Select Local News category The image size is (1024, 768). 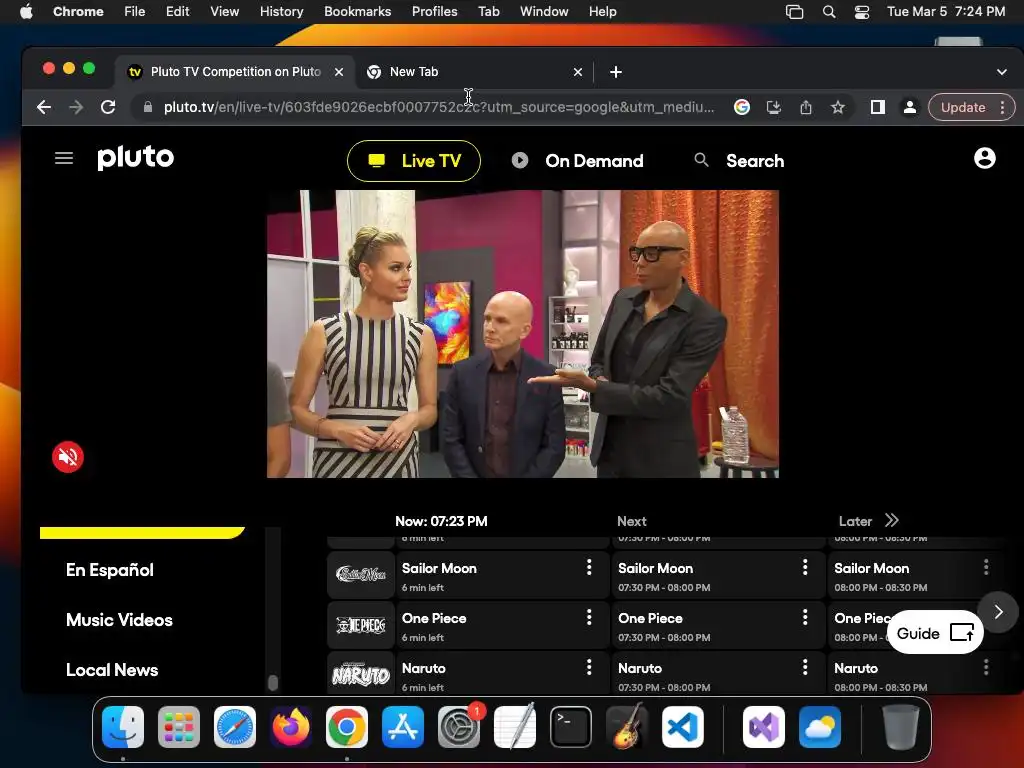[x=112, y=670]
